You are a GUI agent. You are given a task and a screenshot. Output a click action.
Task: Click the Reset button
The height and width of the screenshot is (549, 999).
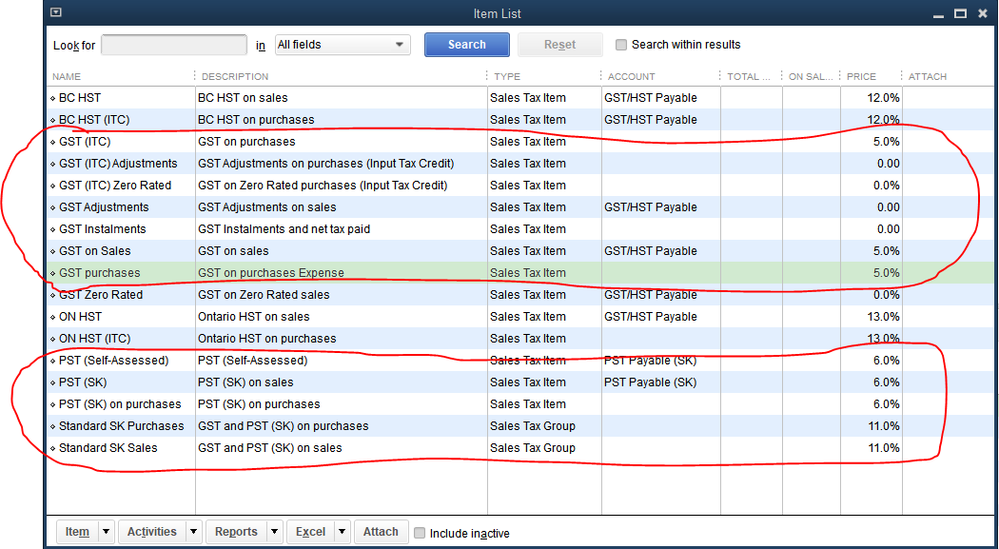click(x=560, y=45)
